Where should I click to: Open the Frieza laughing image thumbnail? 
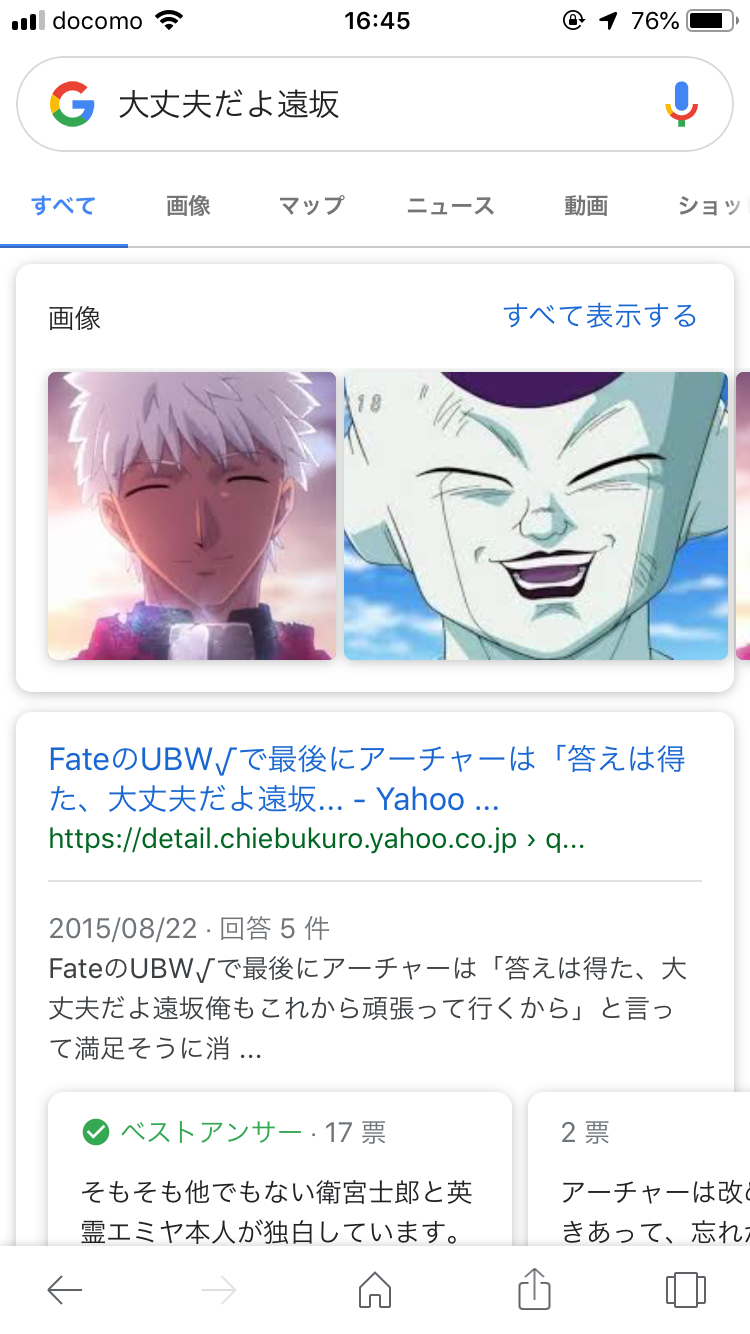(536, 516)
